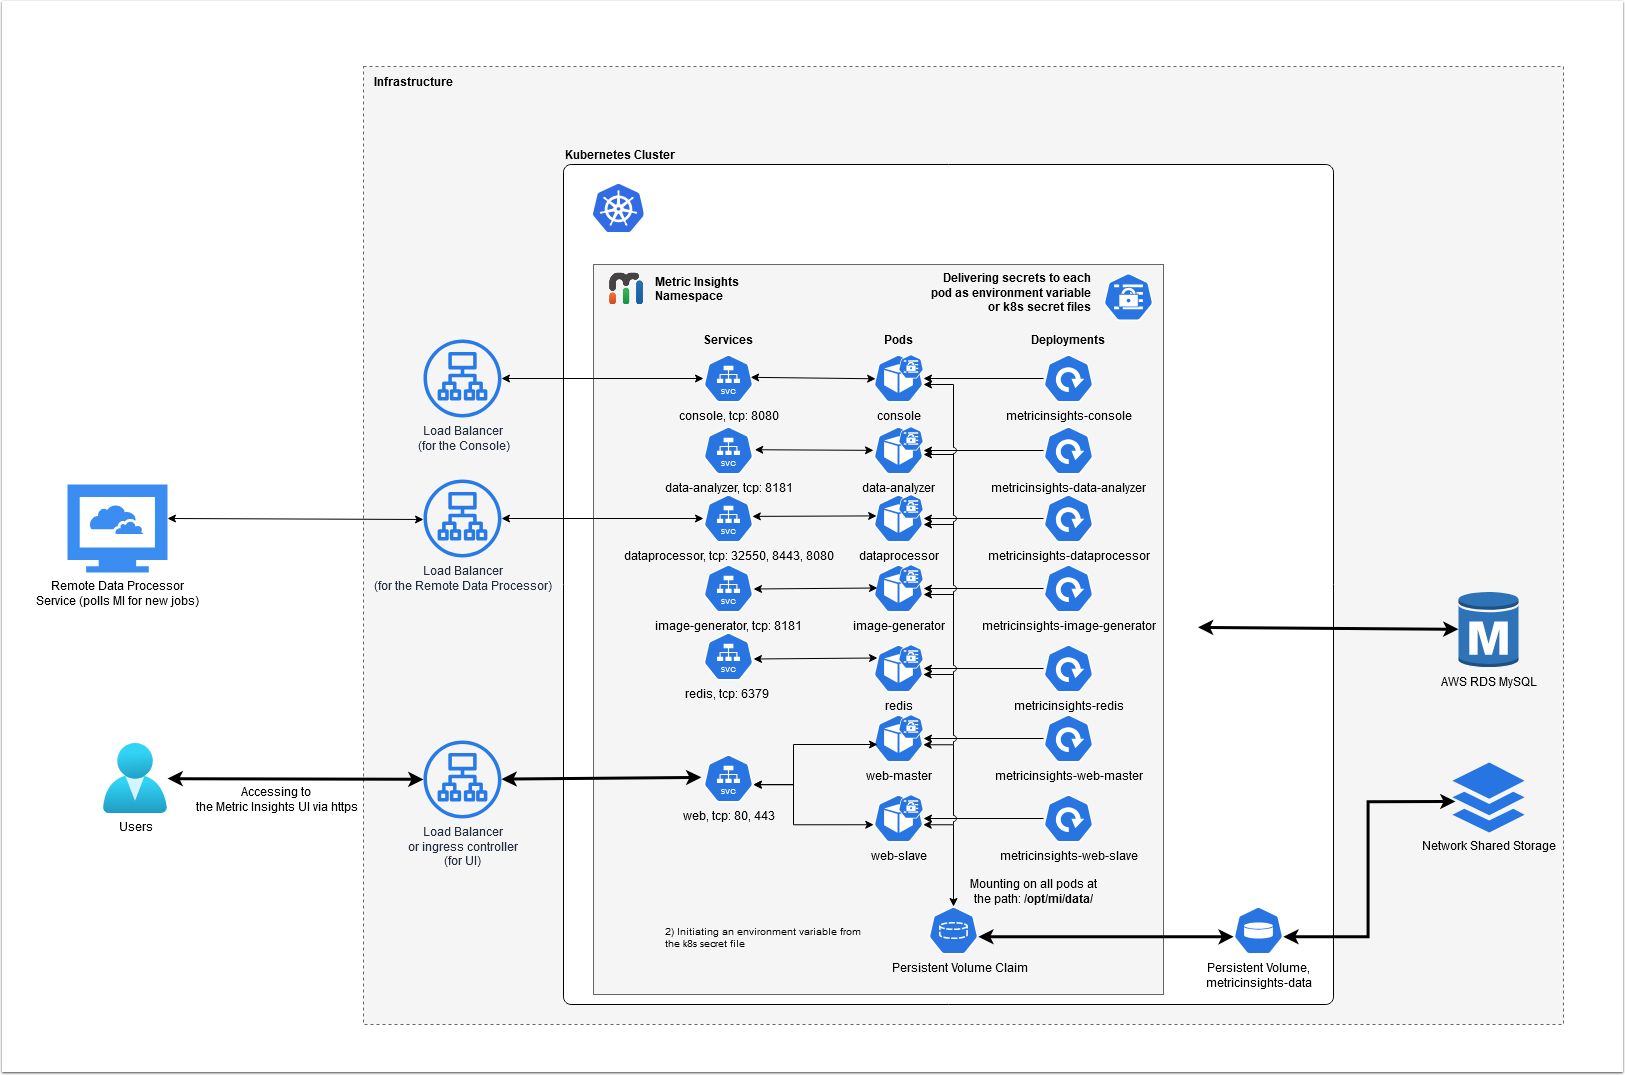This screenshot has width=1625, height=1075.
Task: Click the 'Accessing to the Metric Insights UI' text
Action: [x=276, y=799]
